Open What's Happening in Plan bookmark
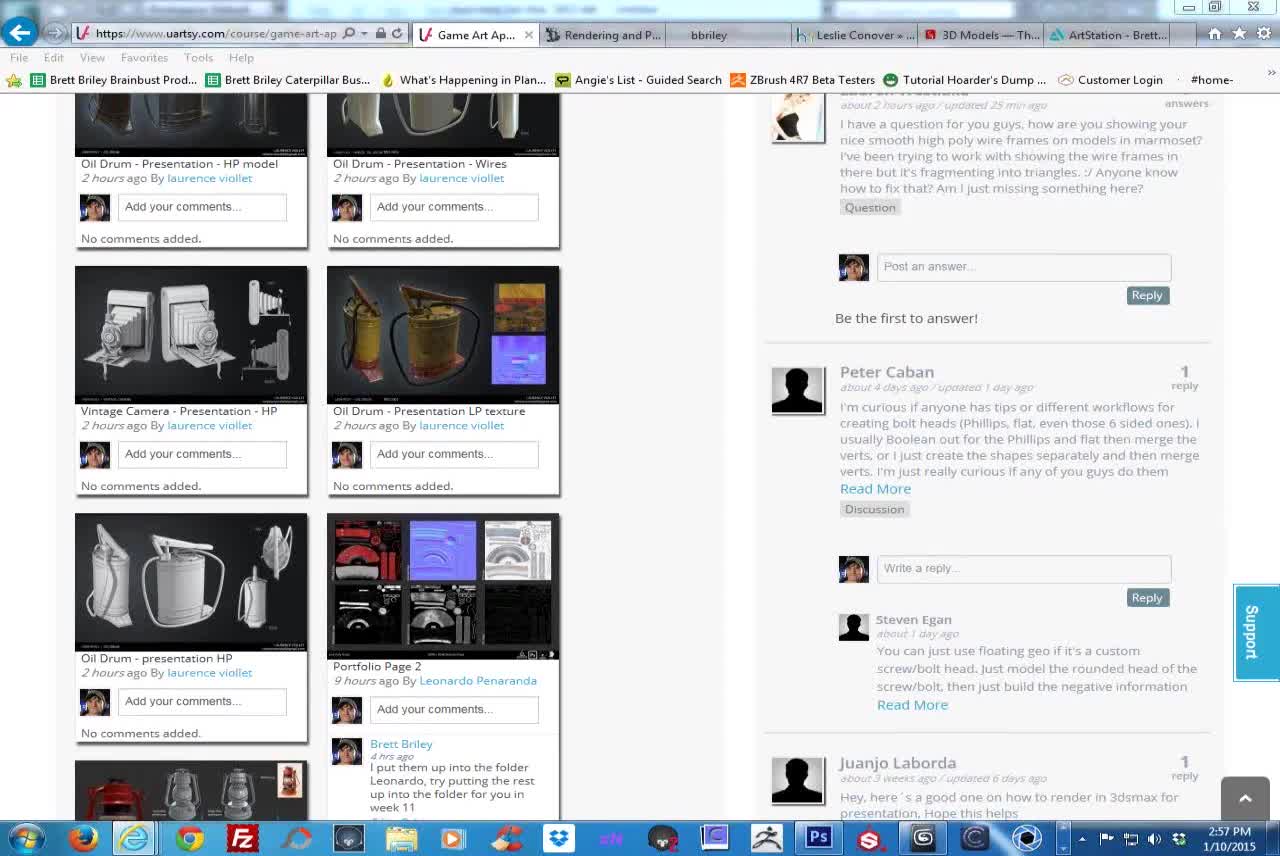 [x=463, y=80]
